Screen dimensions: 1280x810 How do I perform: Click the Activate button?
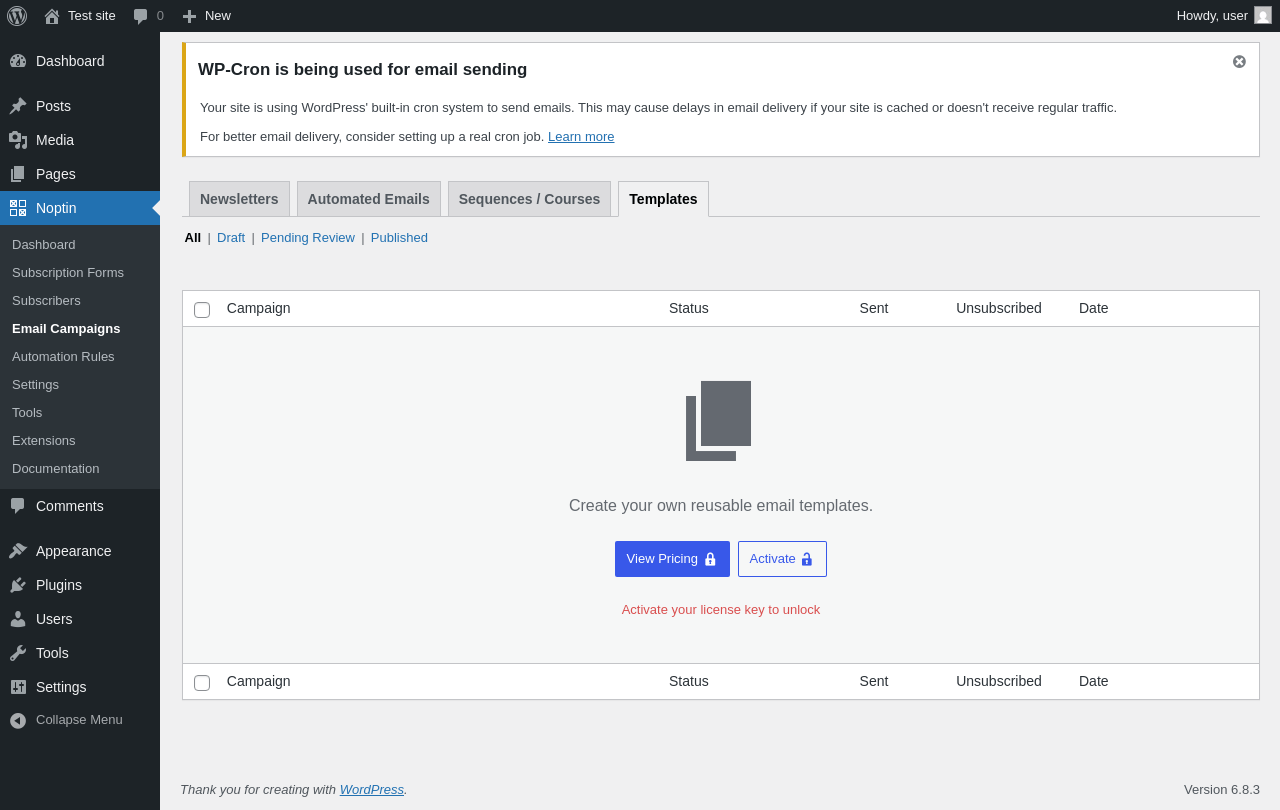click(782, 559)
